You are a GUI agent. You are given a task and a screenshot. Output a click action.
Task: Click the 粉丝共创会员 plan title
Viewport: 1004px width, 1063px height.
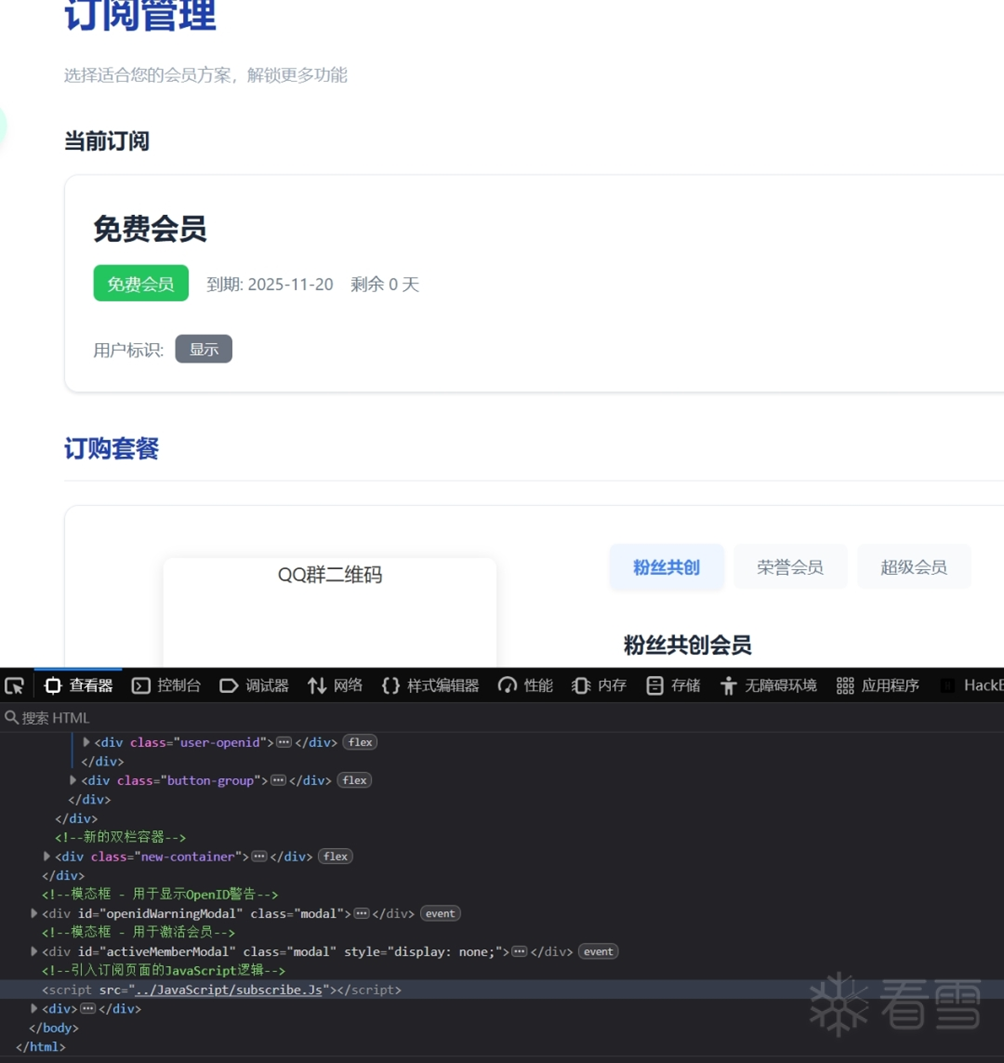687,645
